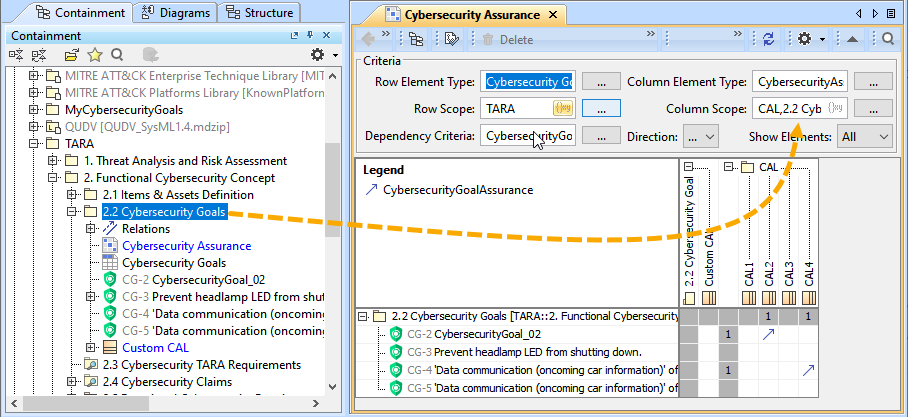This screenshot has height=417, width=908.
Task: Click the collapse criteria up-arrow icon
Action: 851,39
